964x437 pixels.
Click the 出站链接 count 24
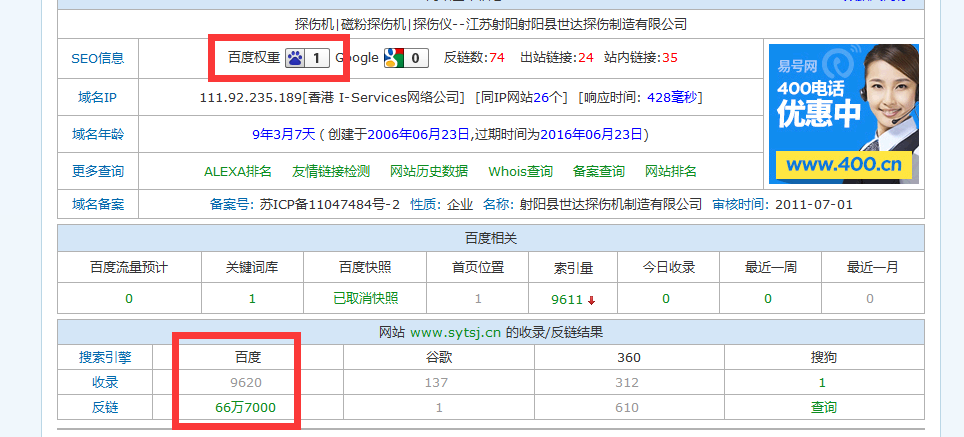[585, 58]
